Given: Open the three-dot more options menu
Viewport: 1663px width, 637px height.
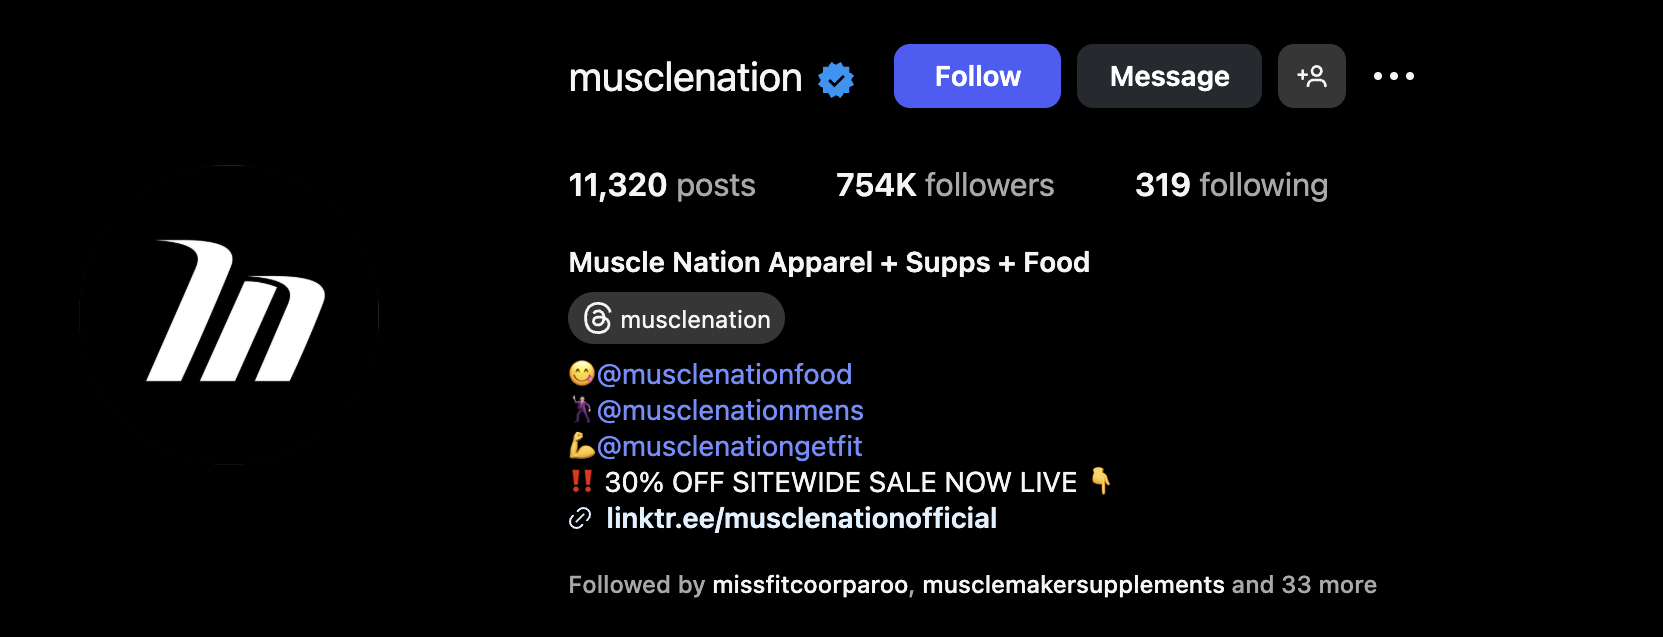Looking at the screenshot, I should (x=1393, y=76).
